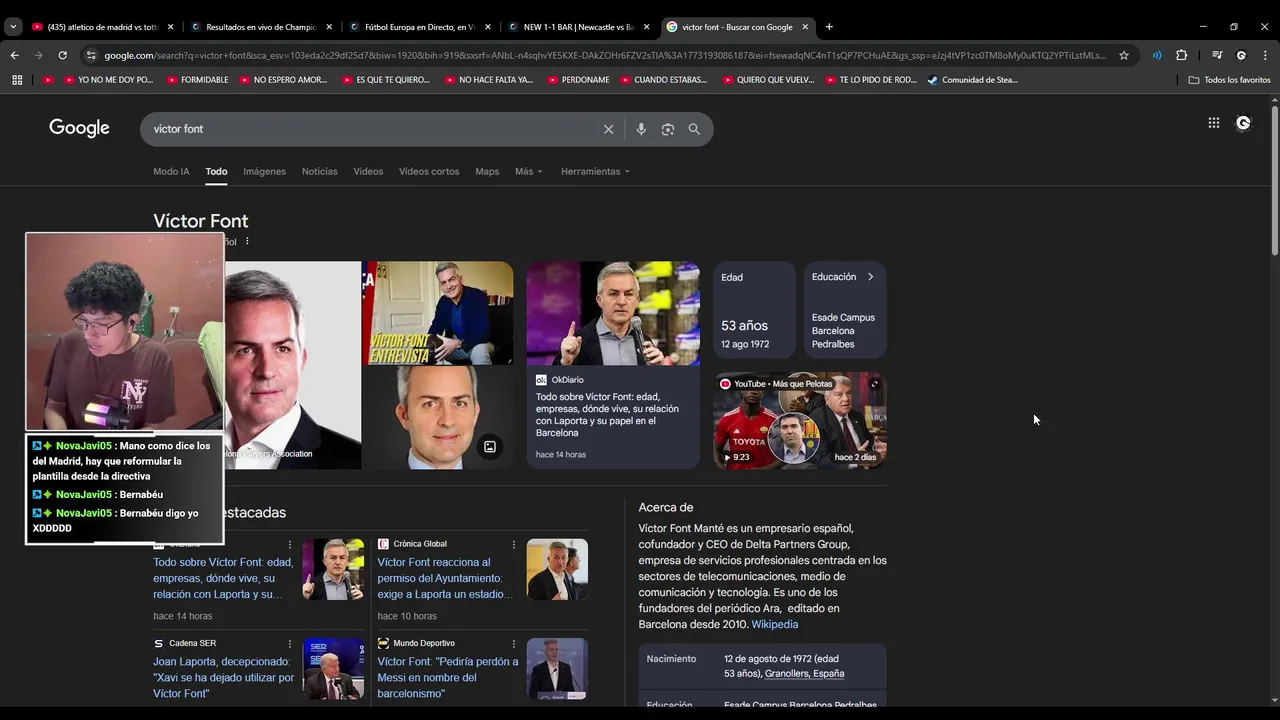1280x720 pixels.
Task: Play the Más que Pelotas YouTube video
Action: [x=800, y=421]
